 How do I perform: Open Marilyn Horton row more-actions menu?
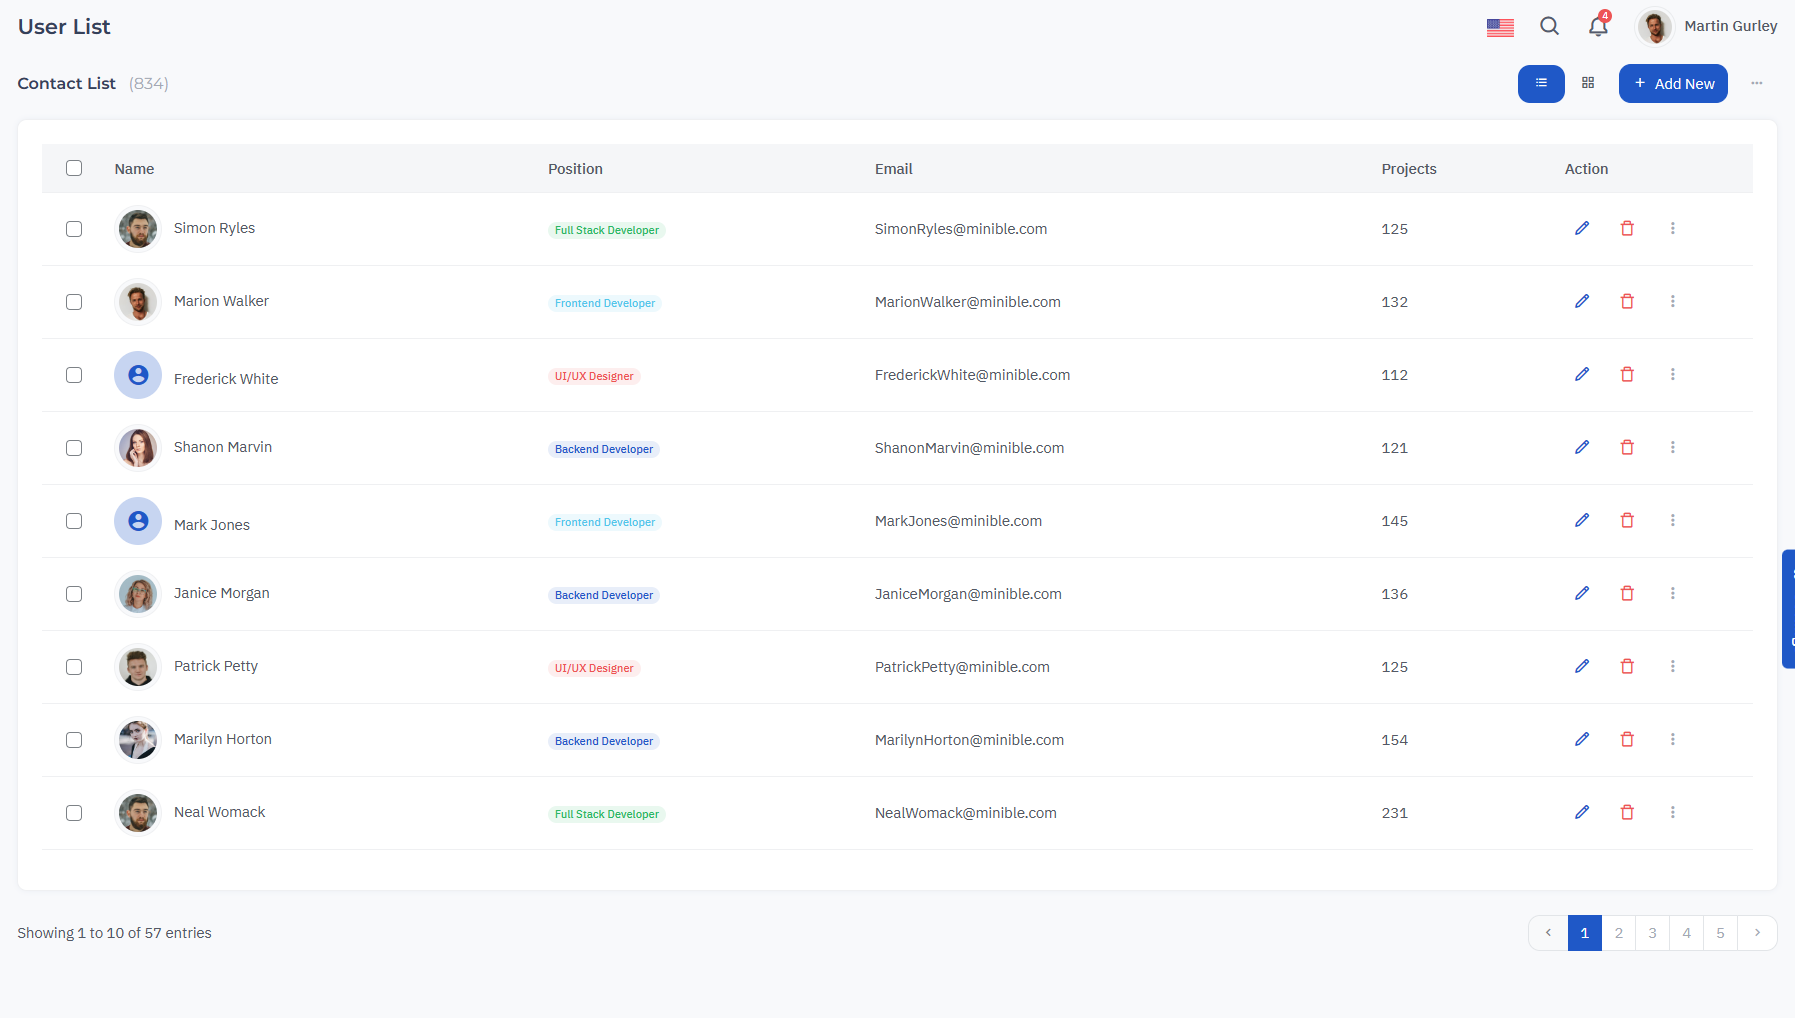(x=1672, y=739)
